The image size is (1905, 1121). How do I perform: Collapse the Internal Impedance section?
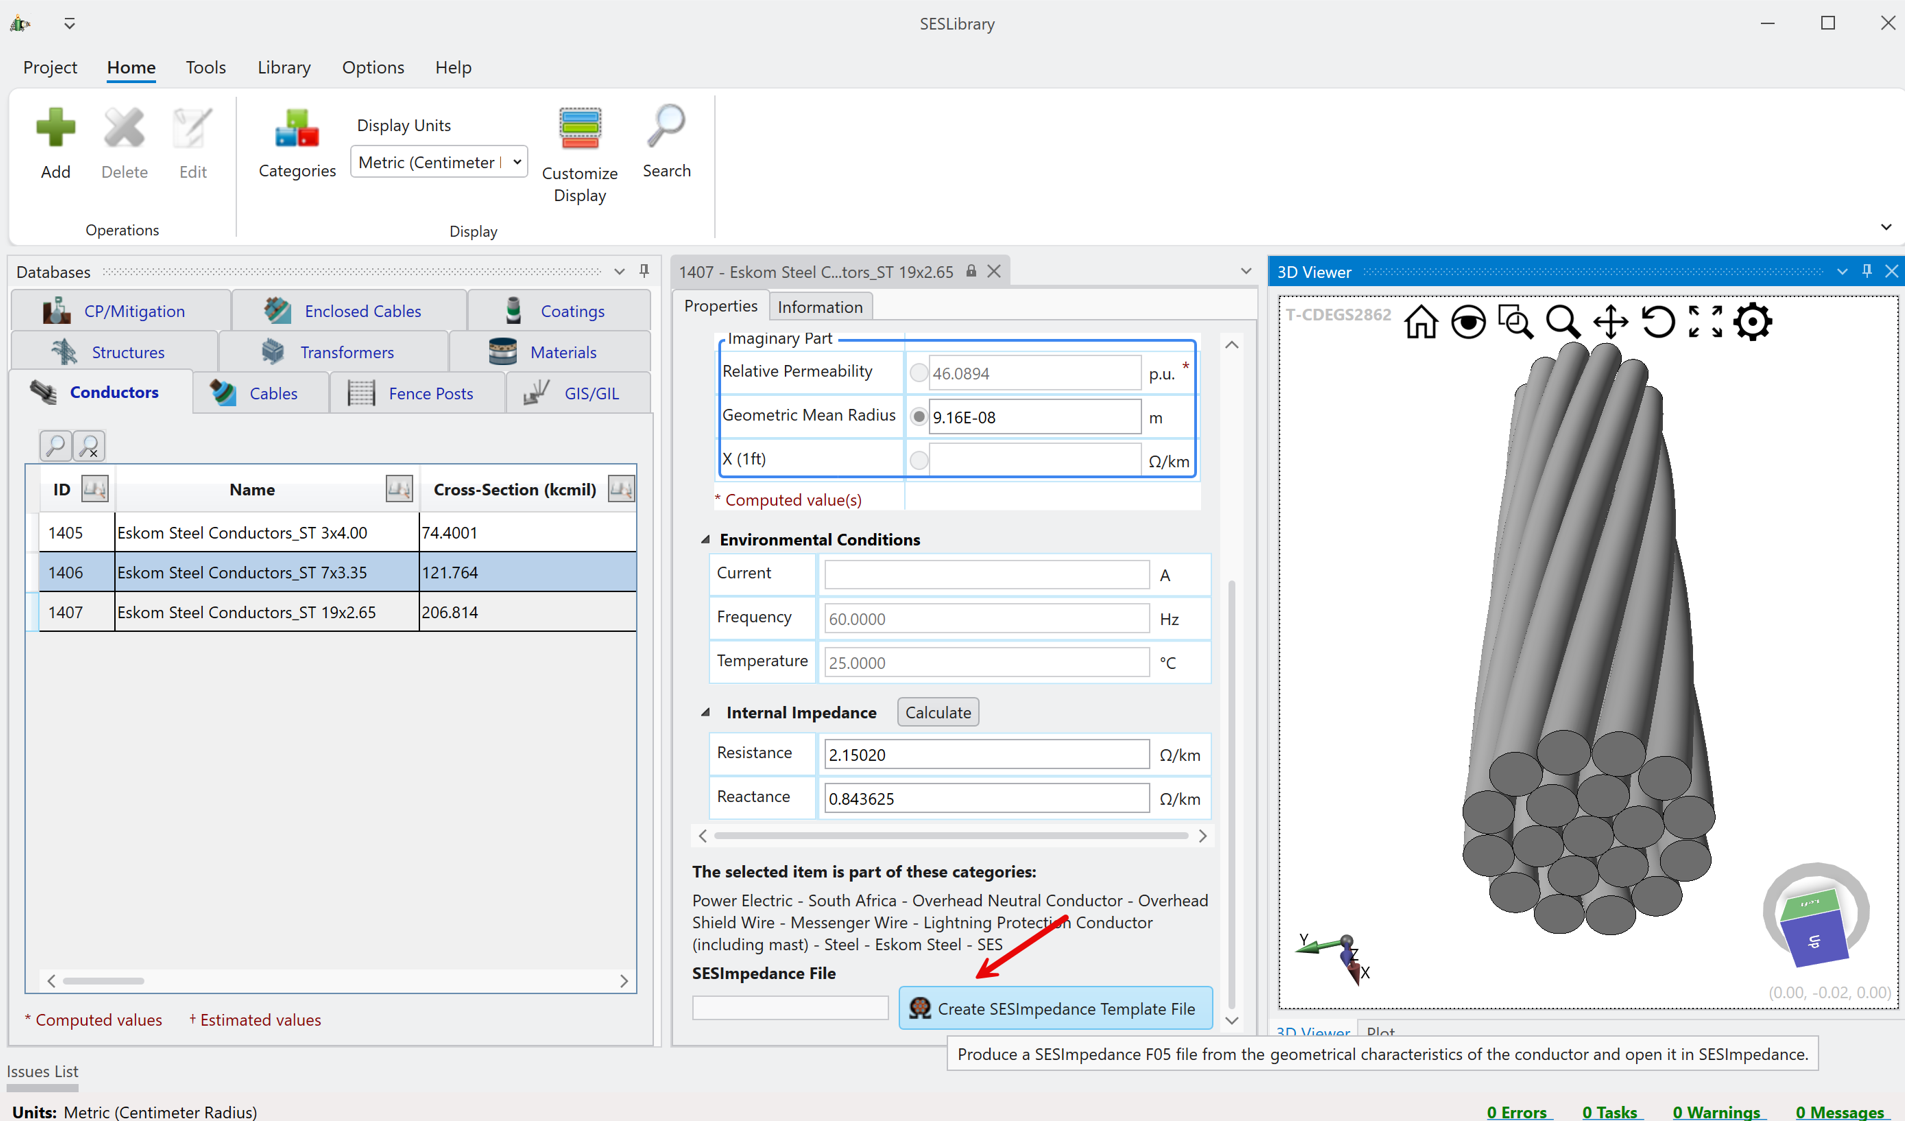pos(706,712)
